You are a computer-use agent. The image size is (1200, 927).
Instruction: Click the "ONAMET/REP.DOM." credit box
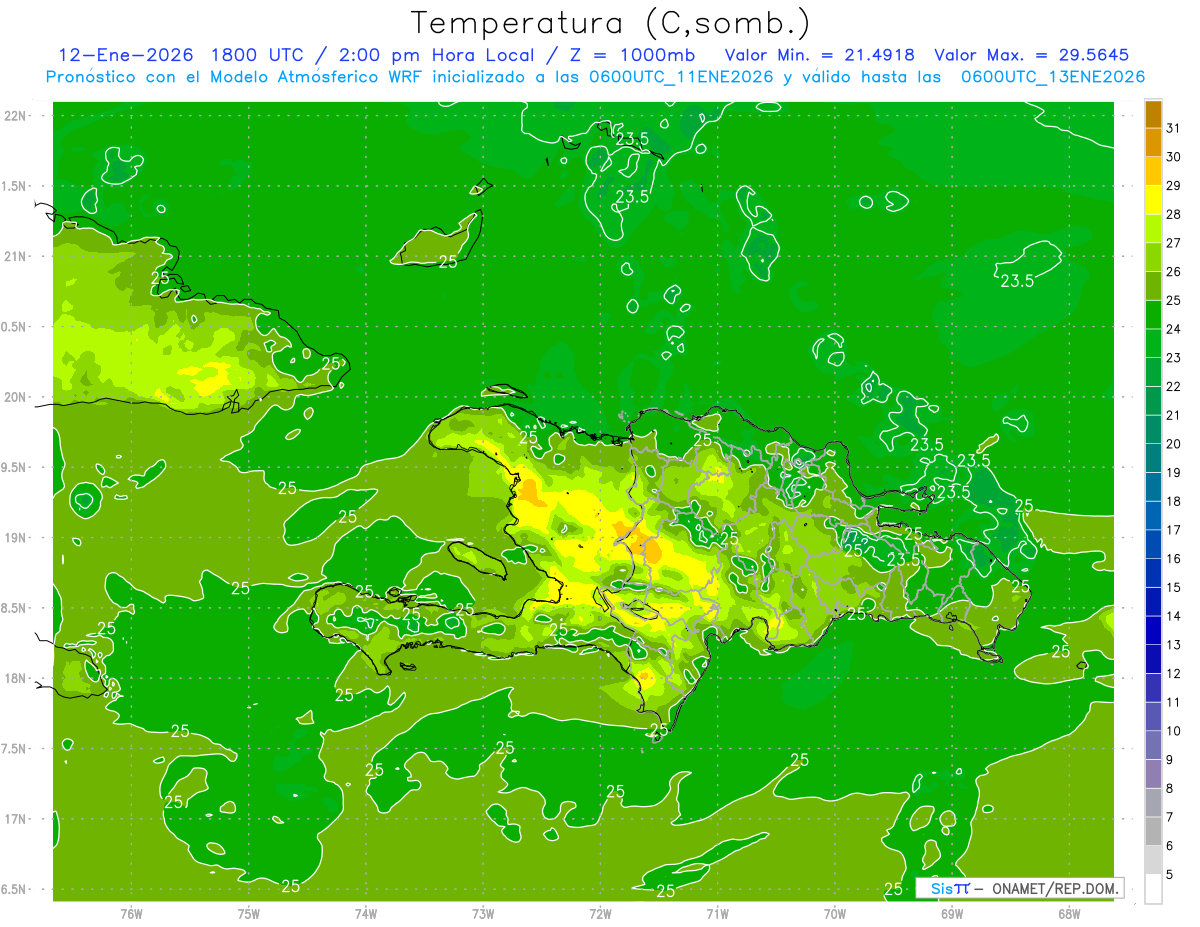click(1019, 888)
